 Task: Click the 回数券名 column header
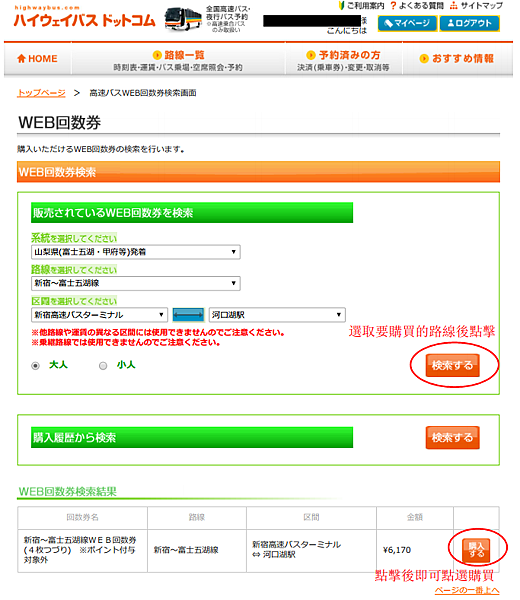83,518
